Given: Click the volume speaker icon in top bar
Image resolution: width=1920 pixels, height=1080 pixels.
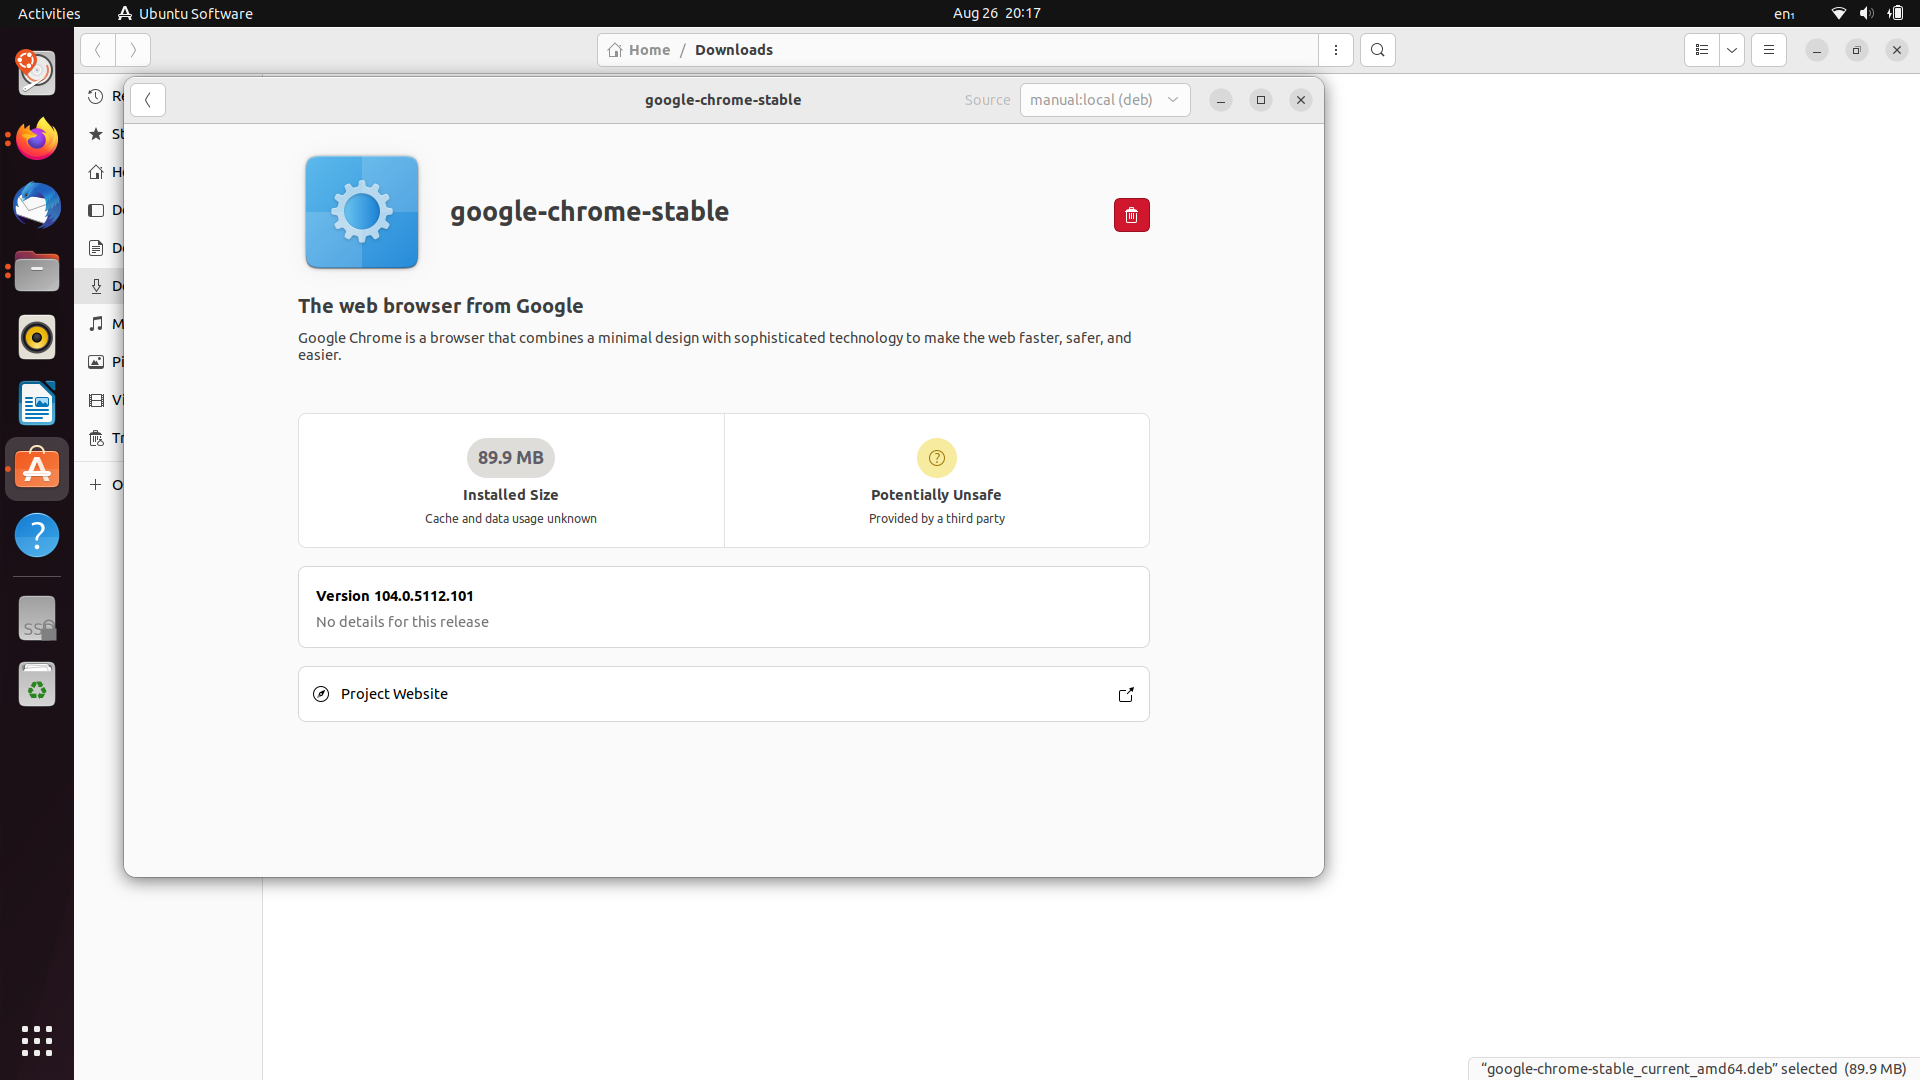Looking at the screenshot, I should click(1866, 13).
